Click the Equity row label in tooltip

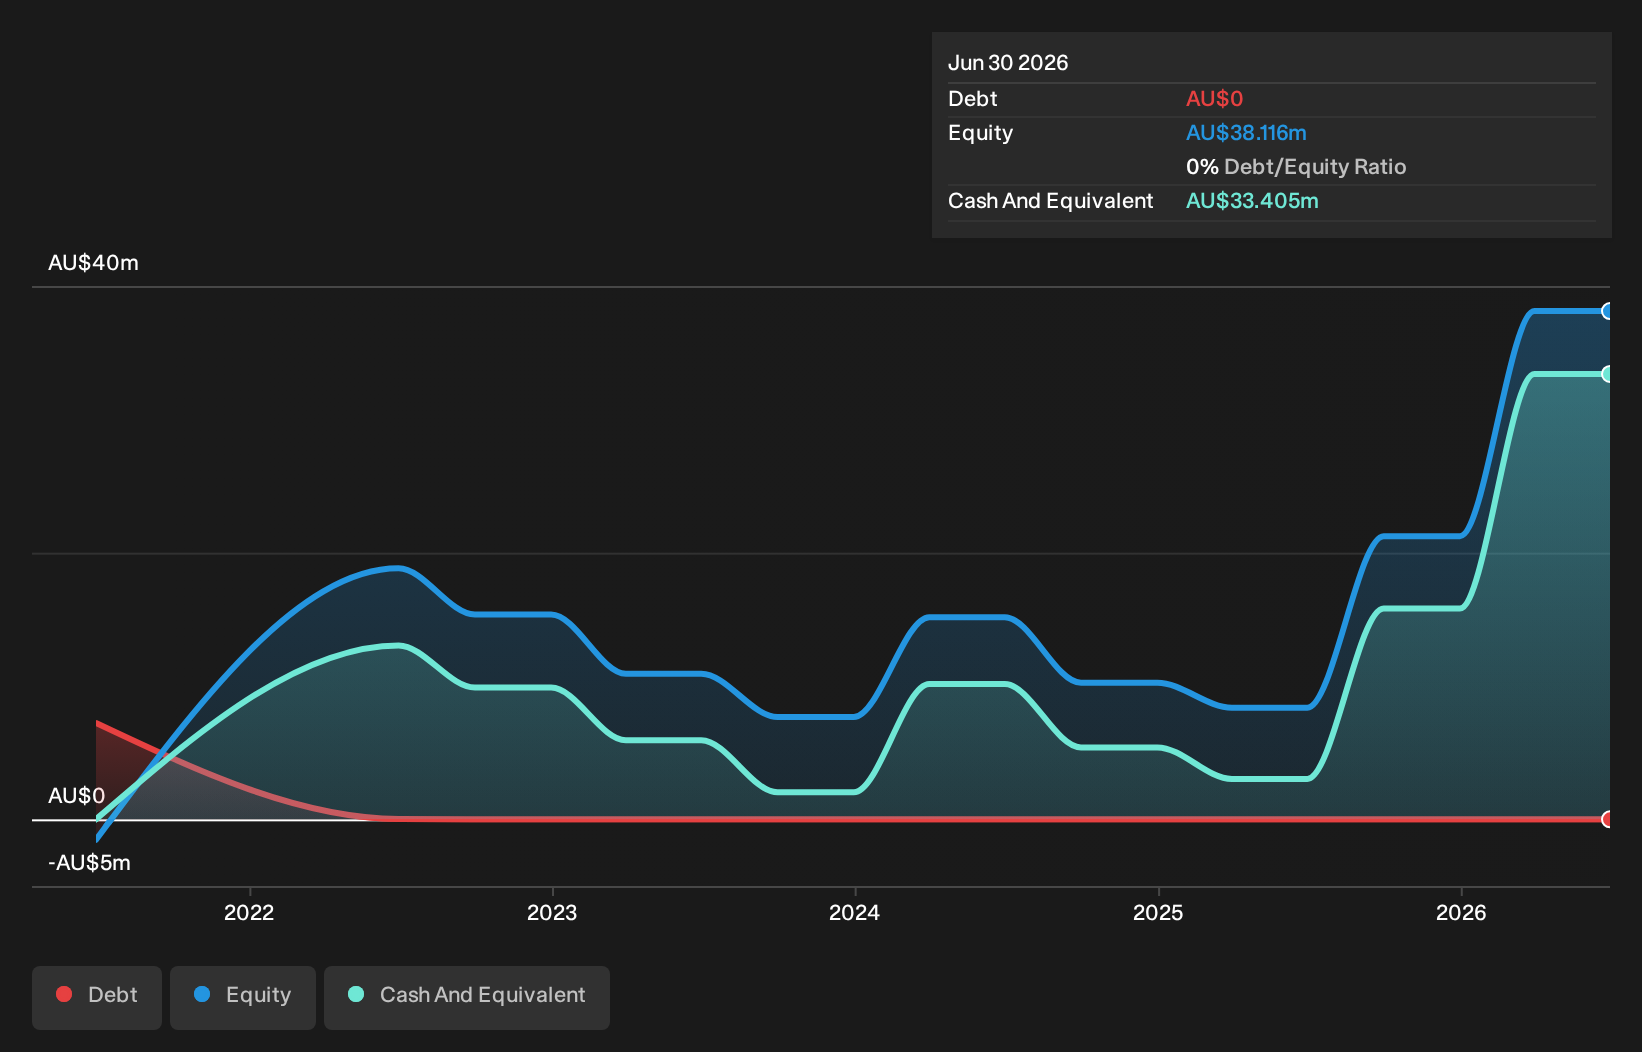980,133
